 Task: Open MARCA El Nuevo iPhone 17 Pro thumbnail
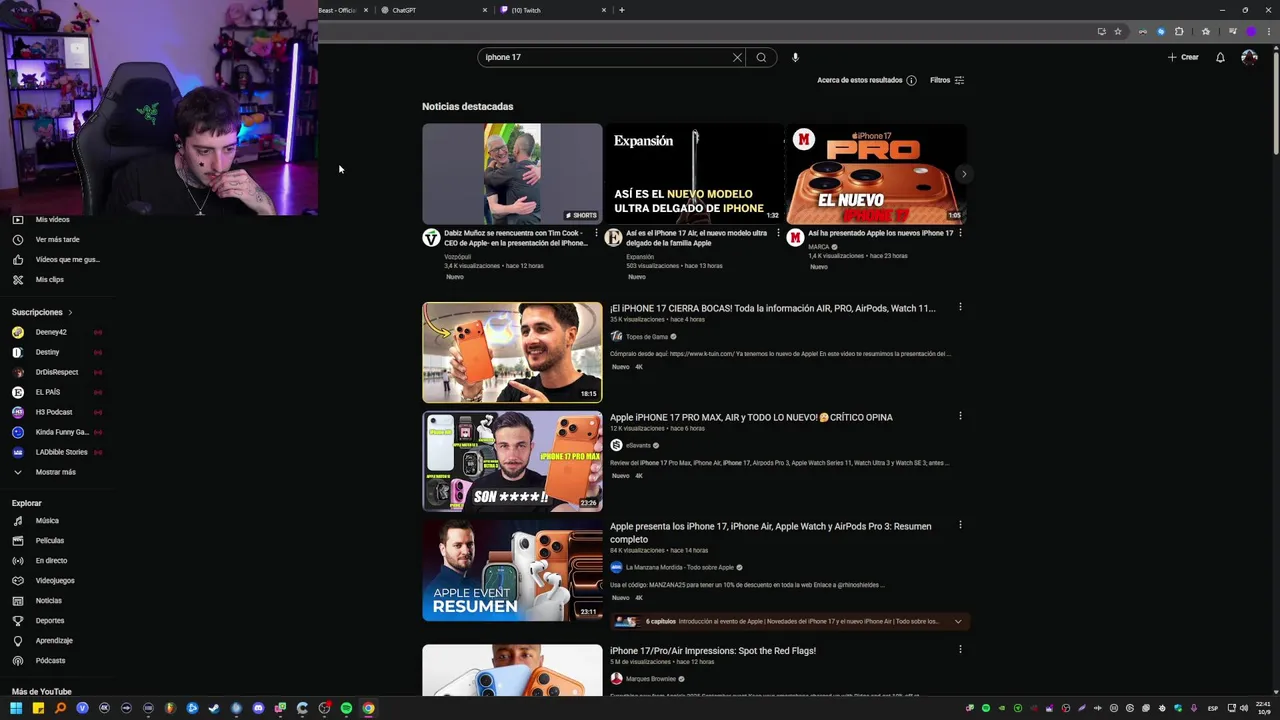[876, 174]
